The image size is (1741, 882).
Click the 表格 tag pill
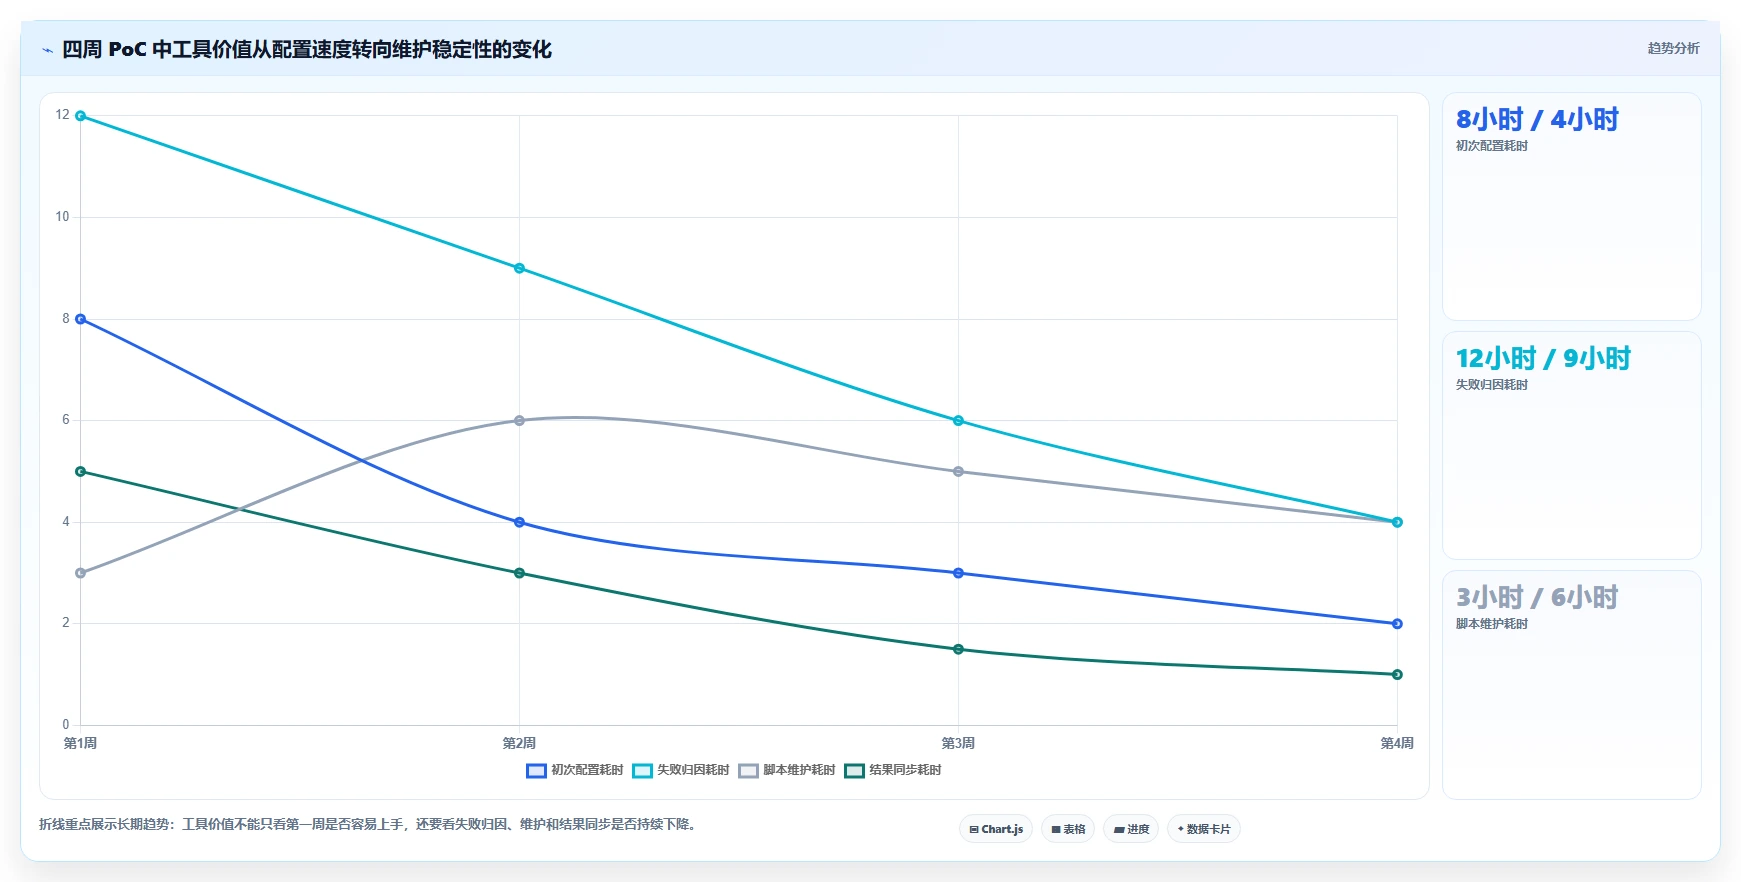(x=1068, y=829)
